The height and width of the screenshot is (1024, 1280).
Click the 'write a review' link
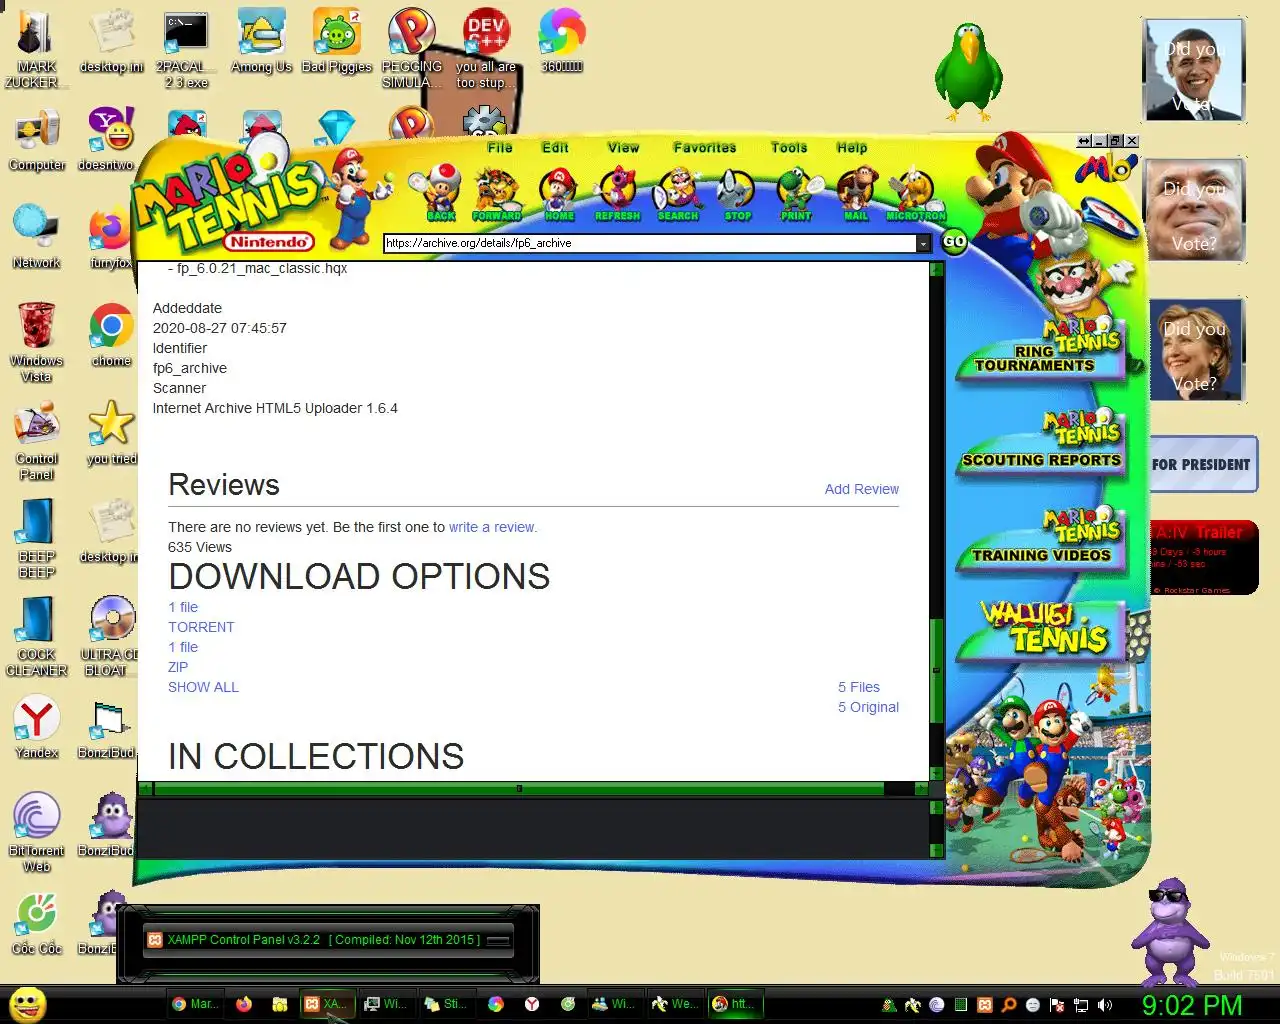pos(492,527)
